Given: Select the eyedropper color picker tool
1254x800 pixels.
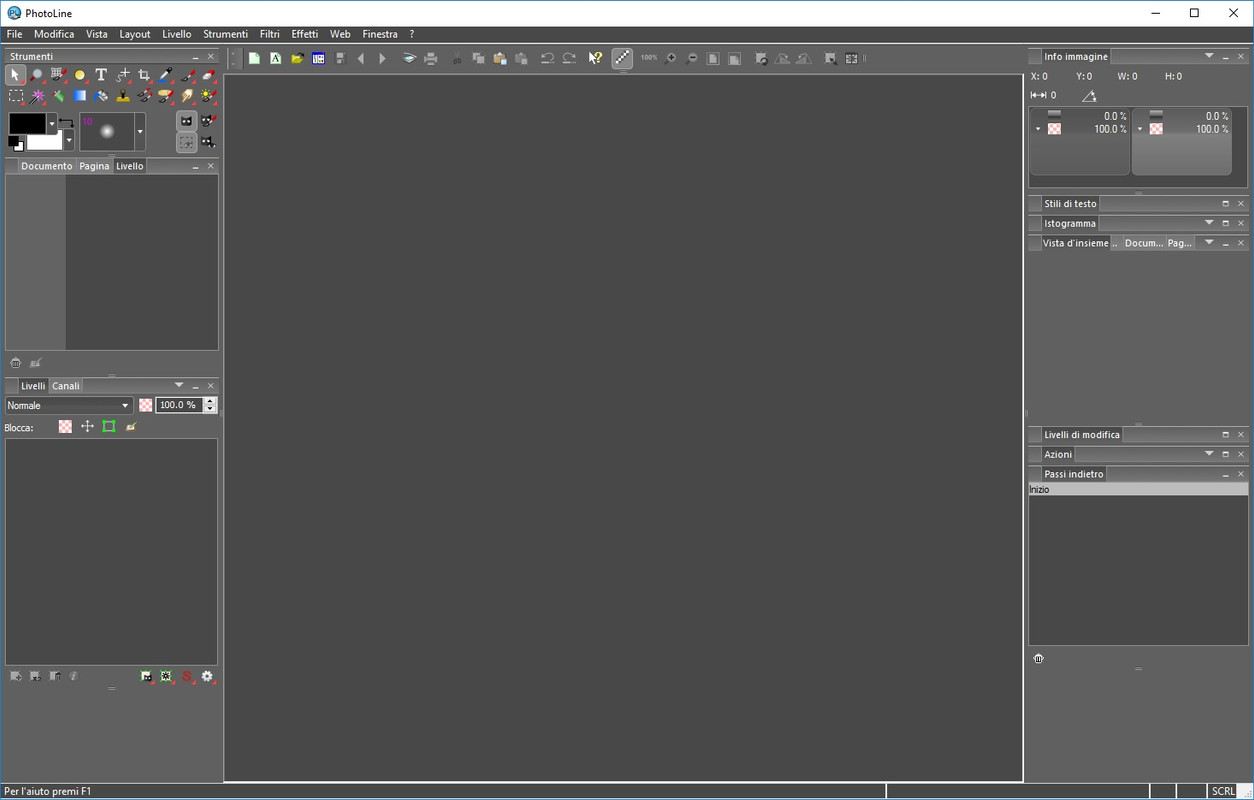Looking at the screenshot, I should click(165, 75).
